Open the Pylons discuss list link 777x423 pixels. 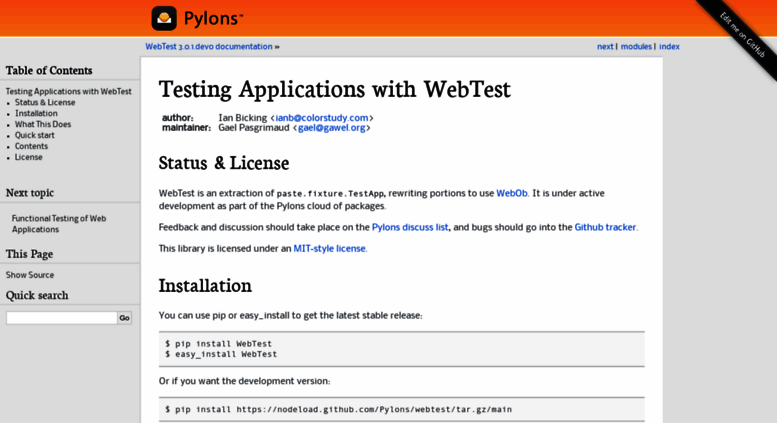point(410,227)
